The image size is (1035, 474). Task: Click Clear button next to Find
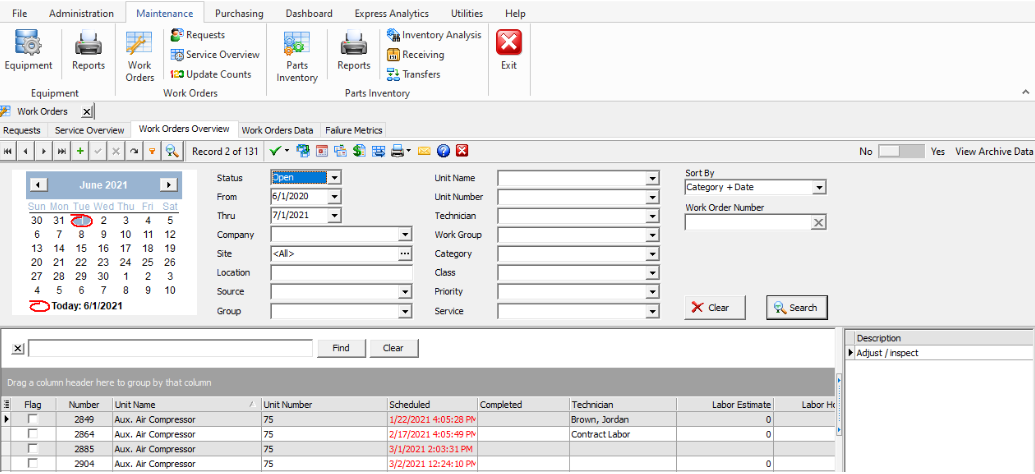pos(393,348)
